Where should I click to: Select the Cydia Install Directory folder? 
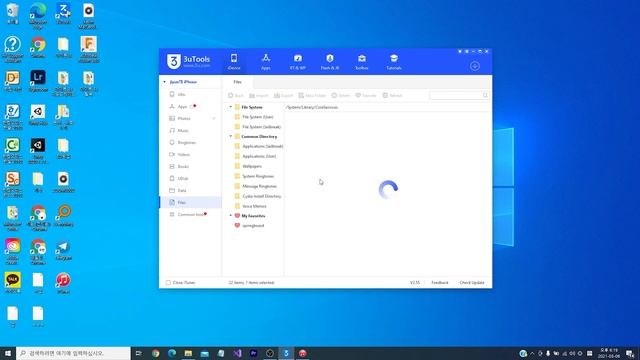[261, 196]
